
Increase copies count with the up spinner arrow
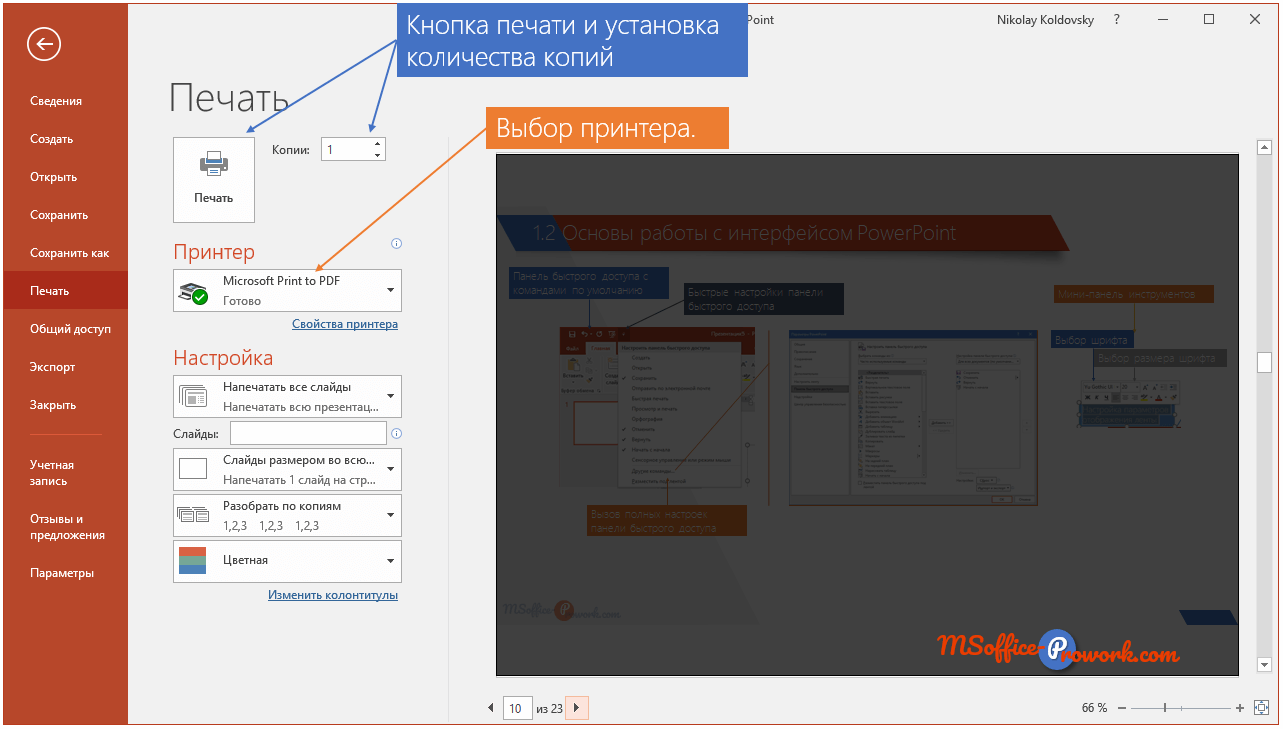377,144
